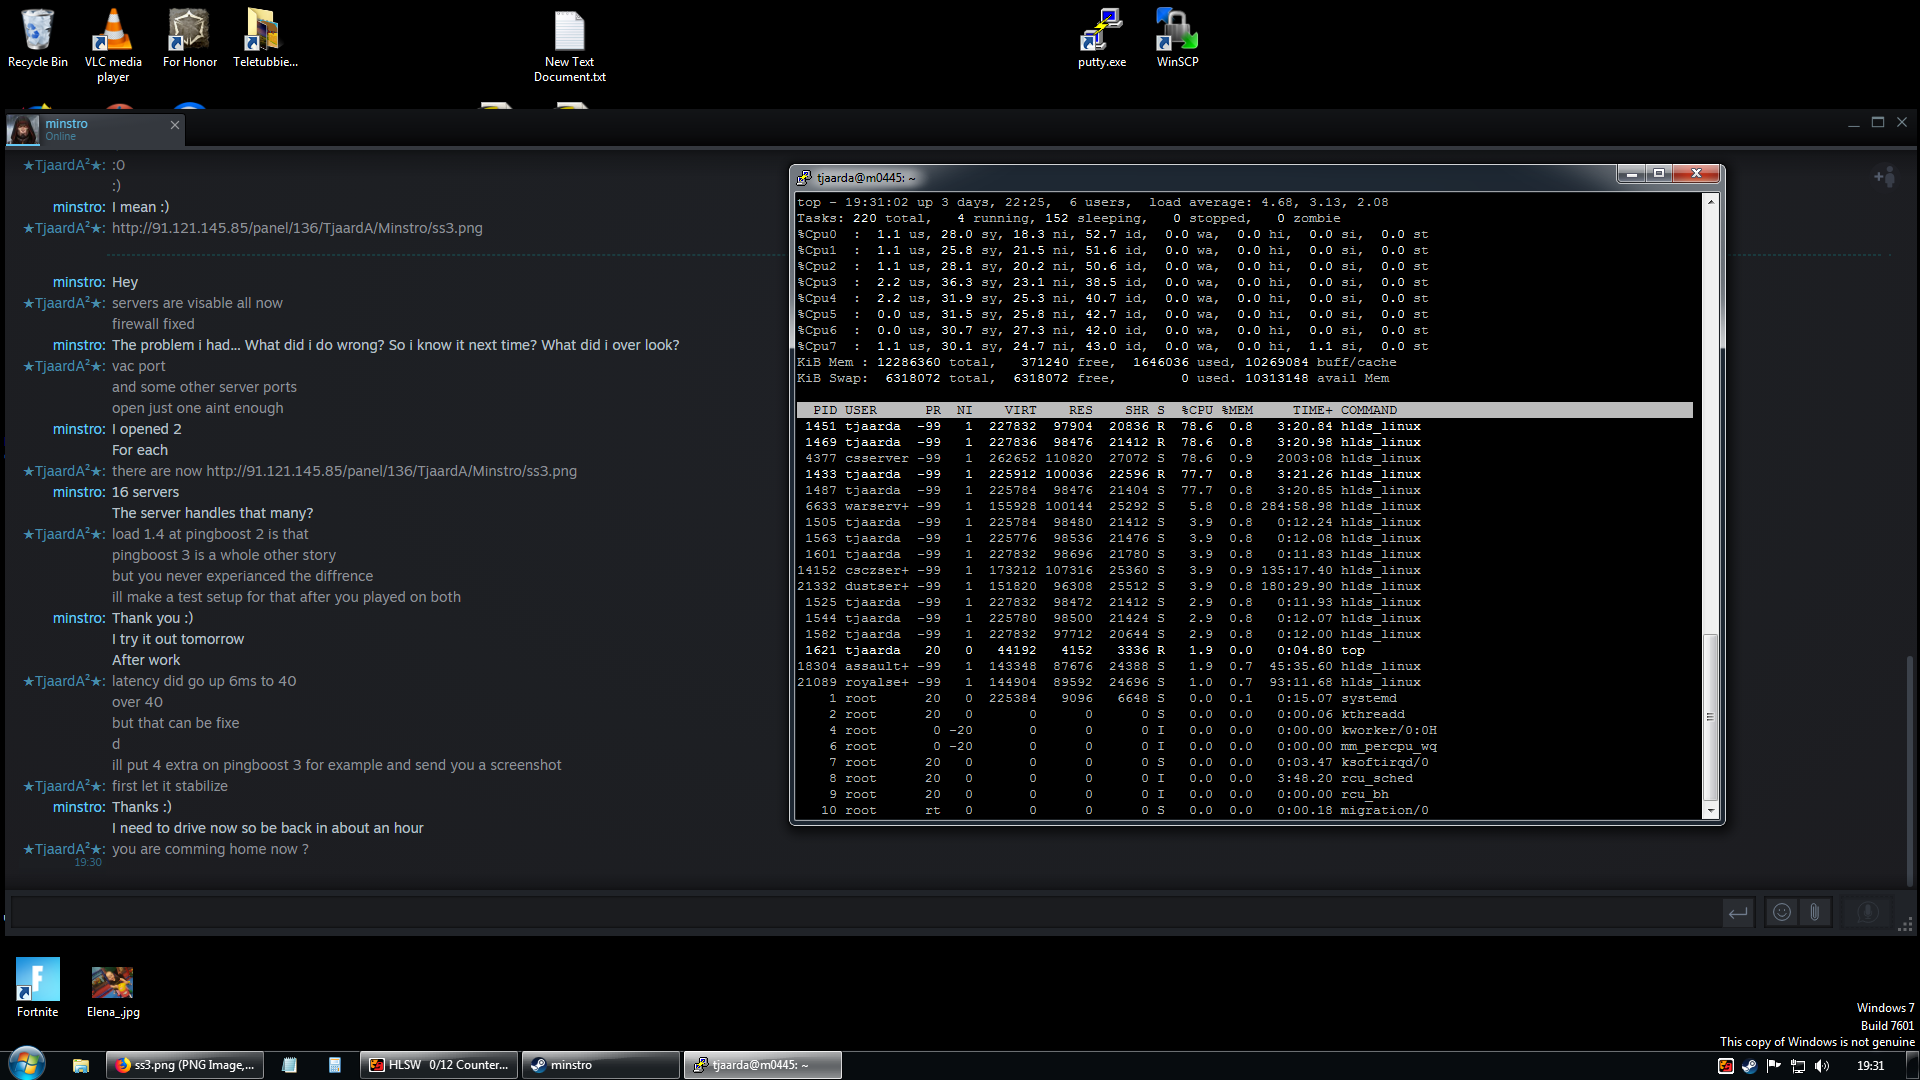The image size is (1920, 1080).
Task: Click the paperclip attachment icon
Action: pyautogui.click(x=1814, y=912)
